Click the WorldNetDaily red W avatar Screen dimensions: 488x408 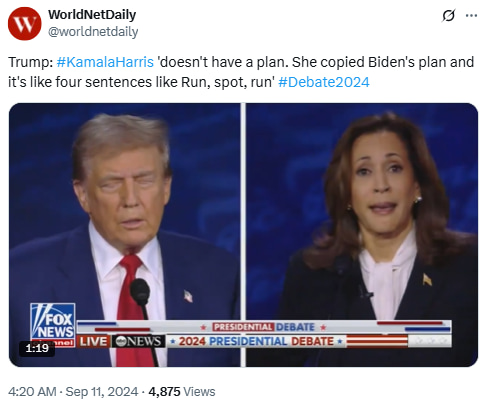(24, 24)
